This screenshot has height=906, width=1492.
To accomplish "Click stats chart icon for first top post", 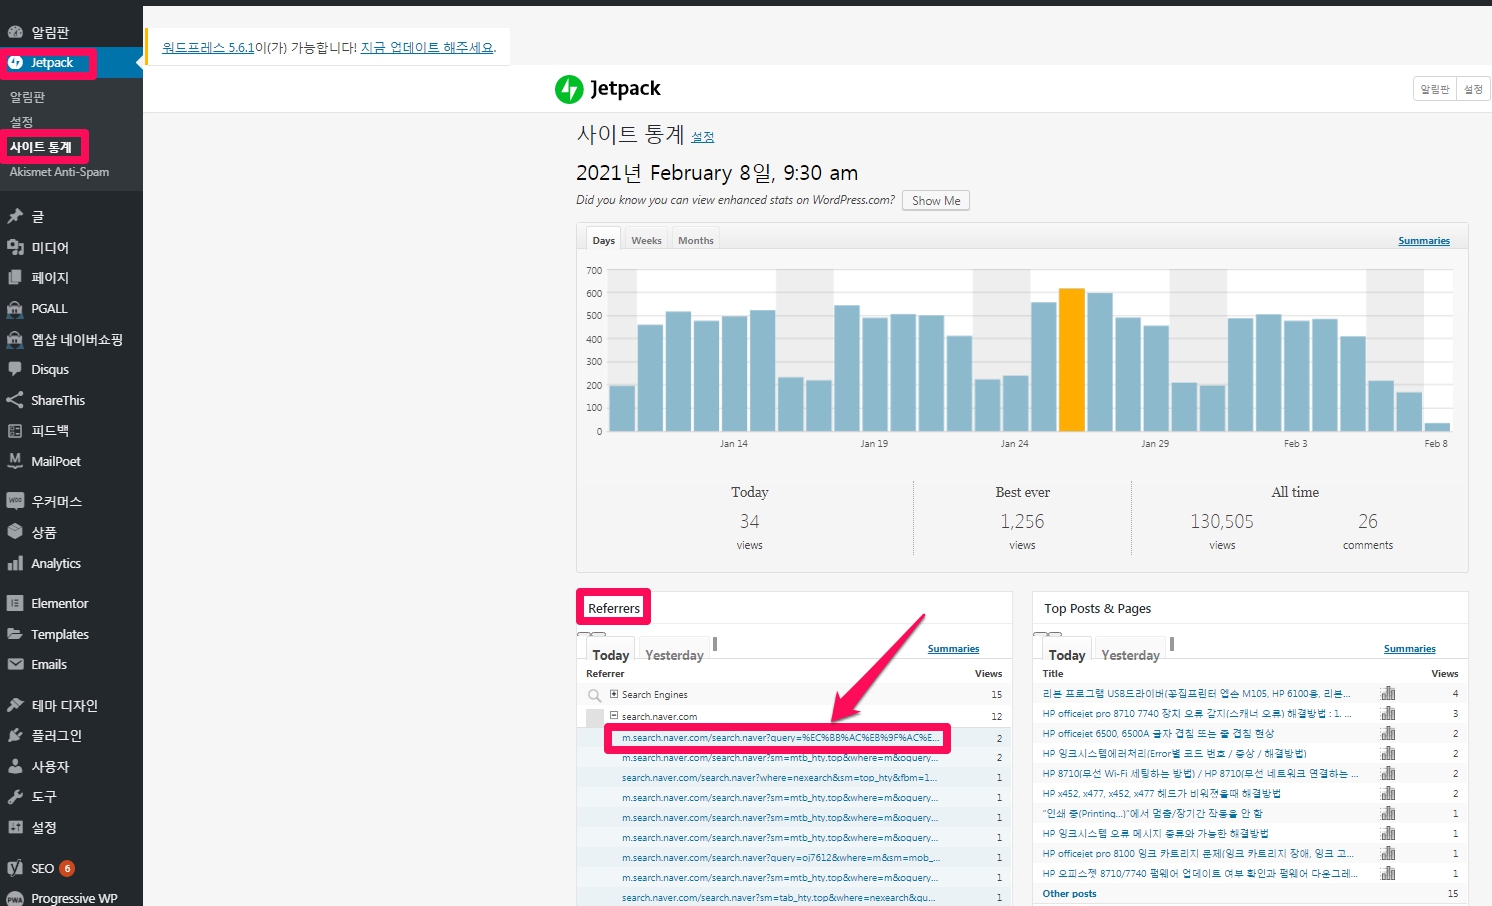I will tap(1388, 693).
